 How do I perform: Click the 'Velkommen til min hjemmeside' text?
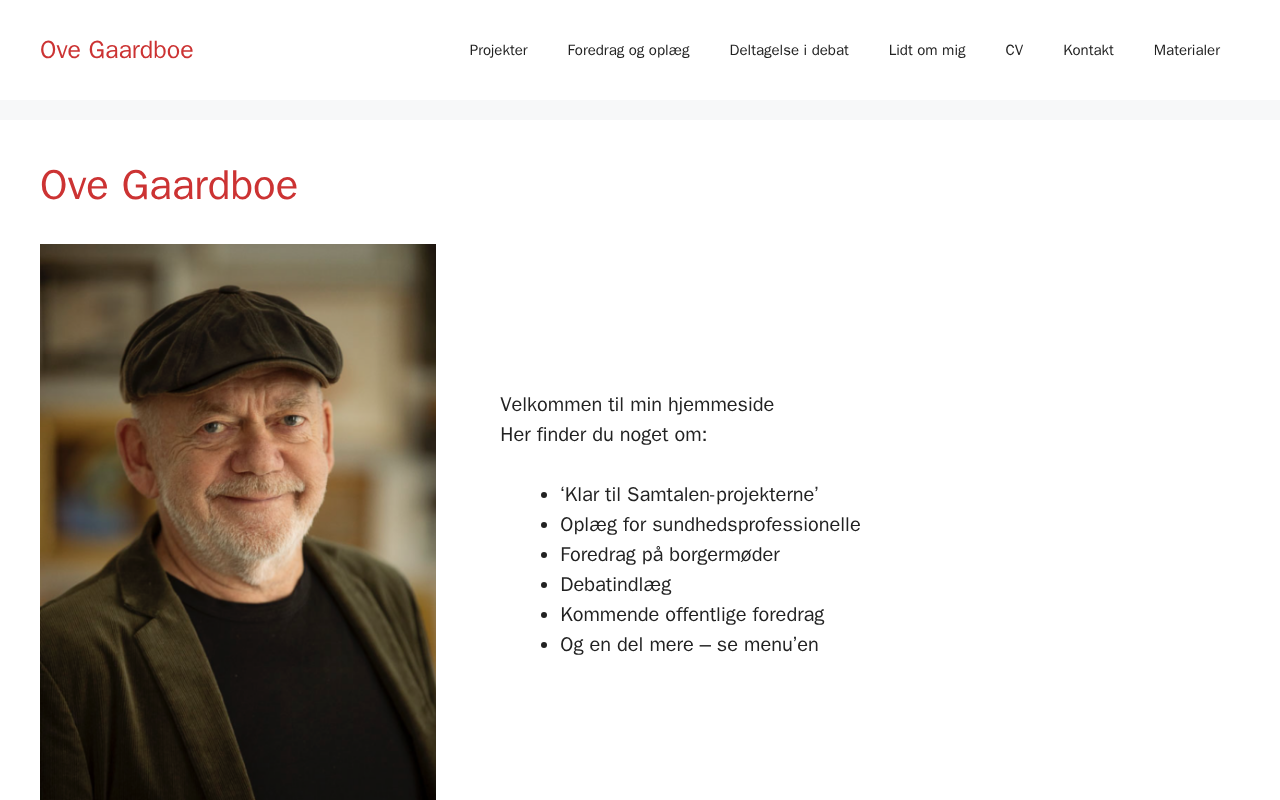click(x=637, y=404)
